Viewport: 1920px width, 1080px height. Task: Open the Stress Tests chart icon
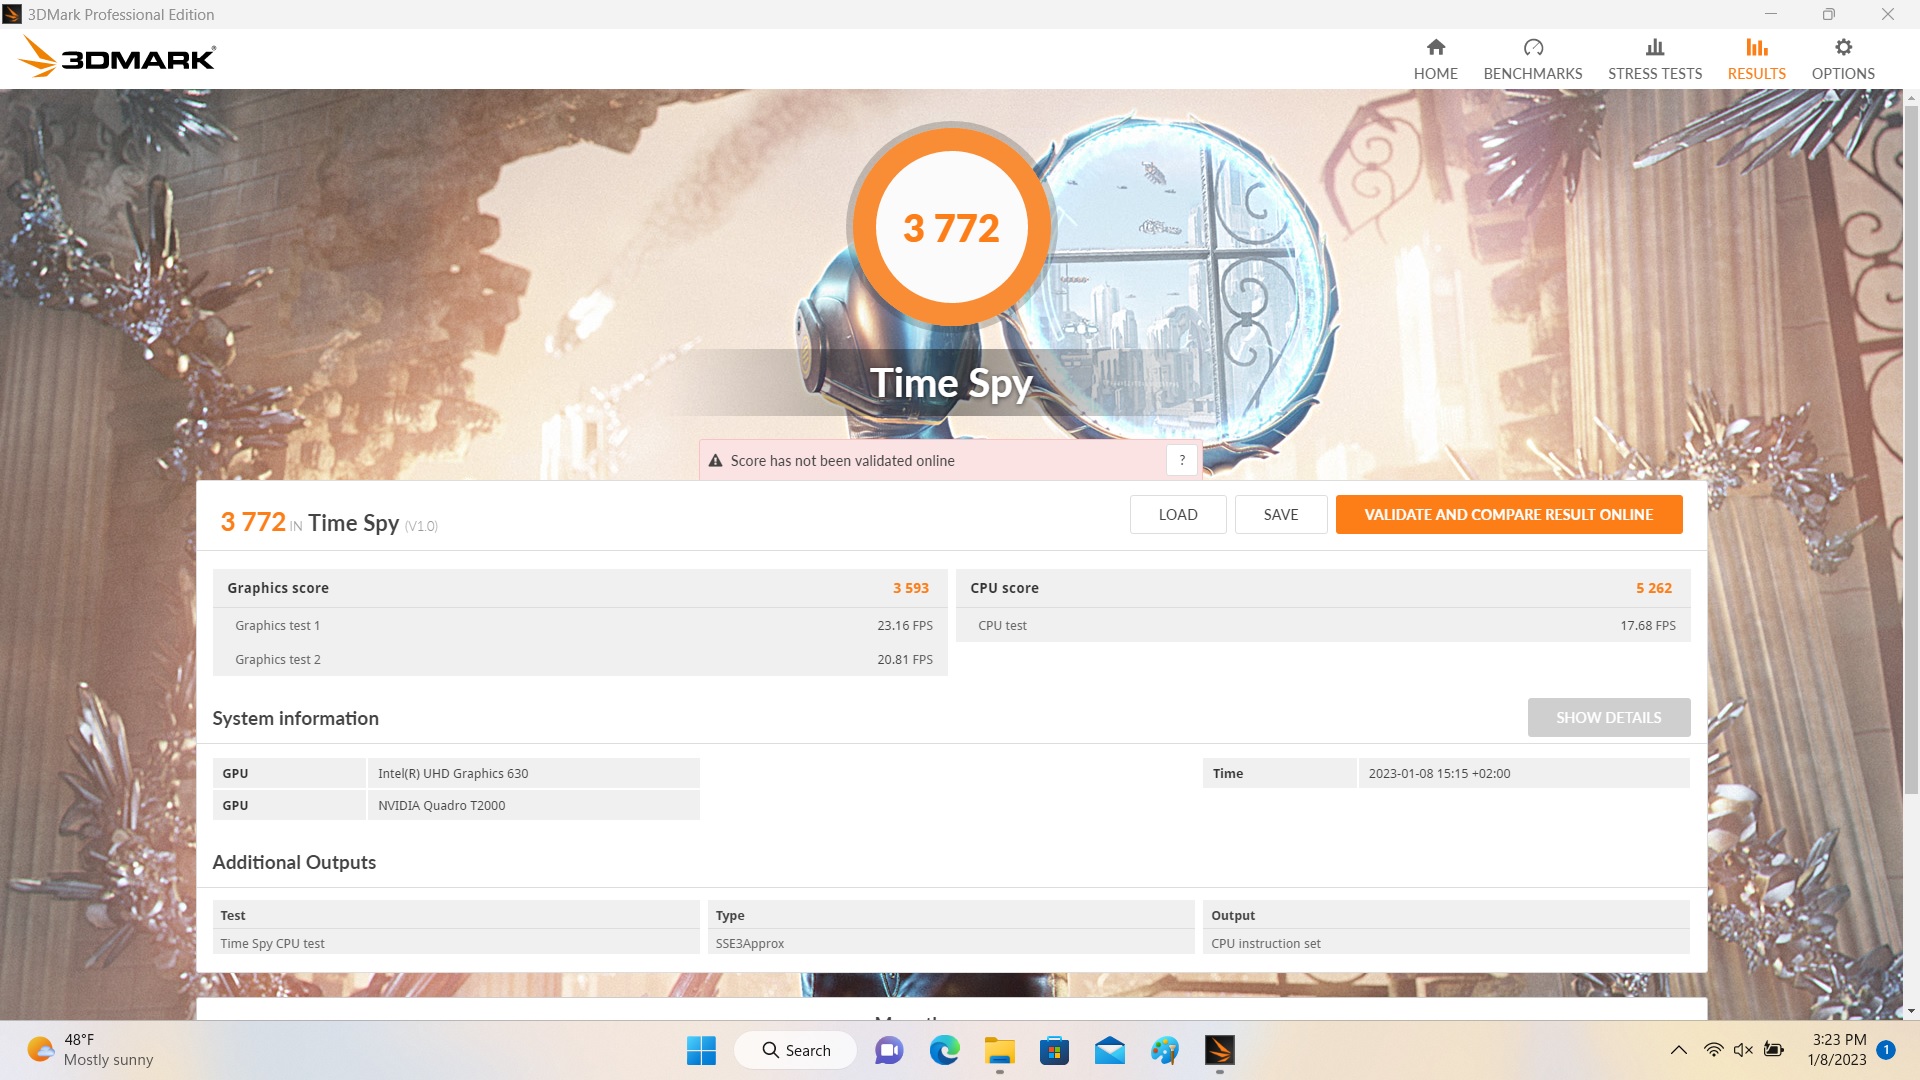[x=1654, y=47]
